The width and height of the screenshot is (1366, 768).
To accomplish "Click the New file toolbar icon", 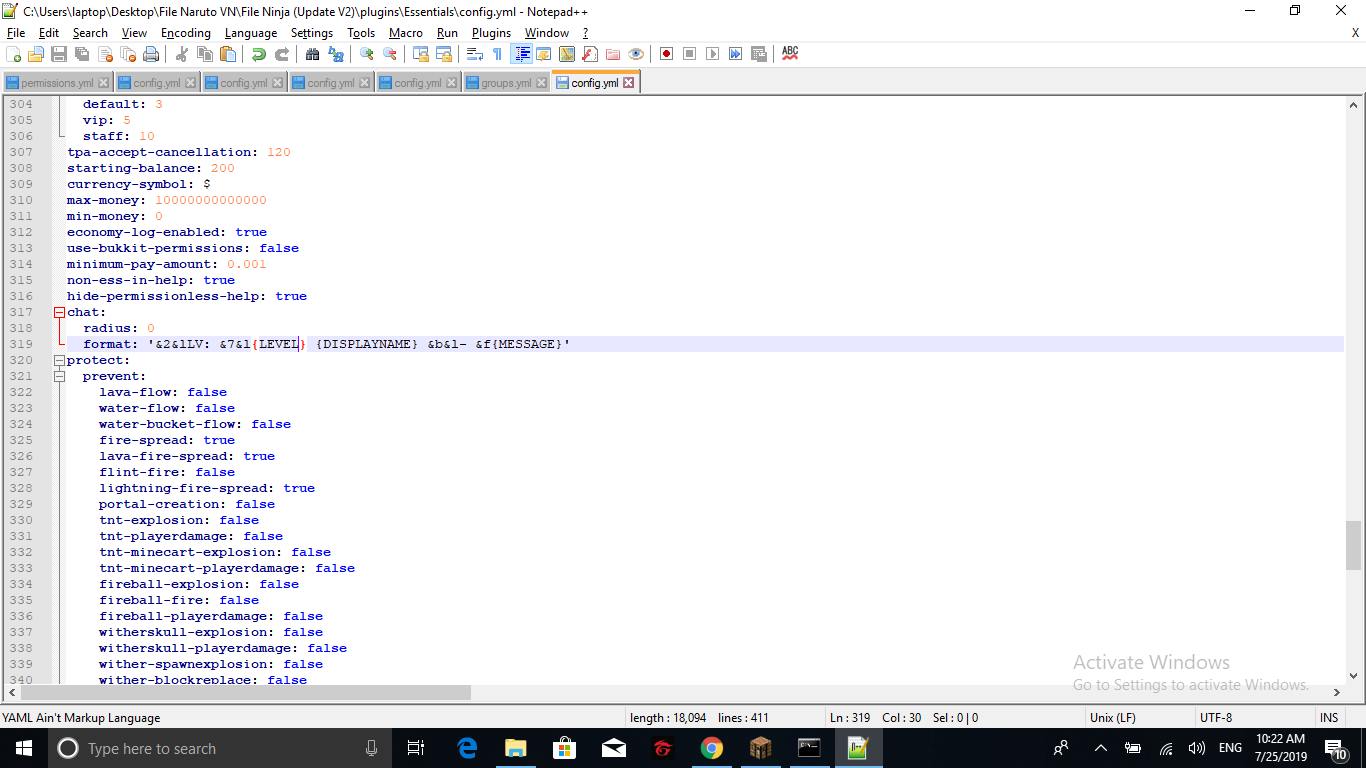I will coord(14,54).
